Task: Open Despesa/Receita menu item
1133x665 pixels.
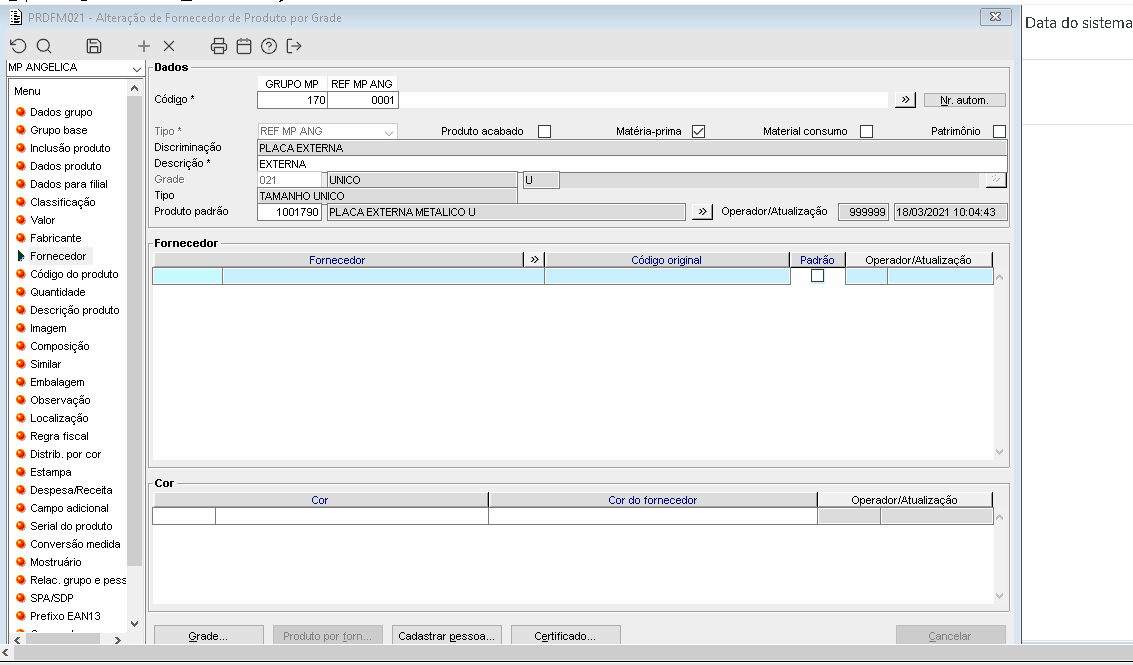Action: click(72, 490)
